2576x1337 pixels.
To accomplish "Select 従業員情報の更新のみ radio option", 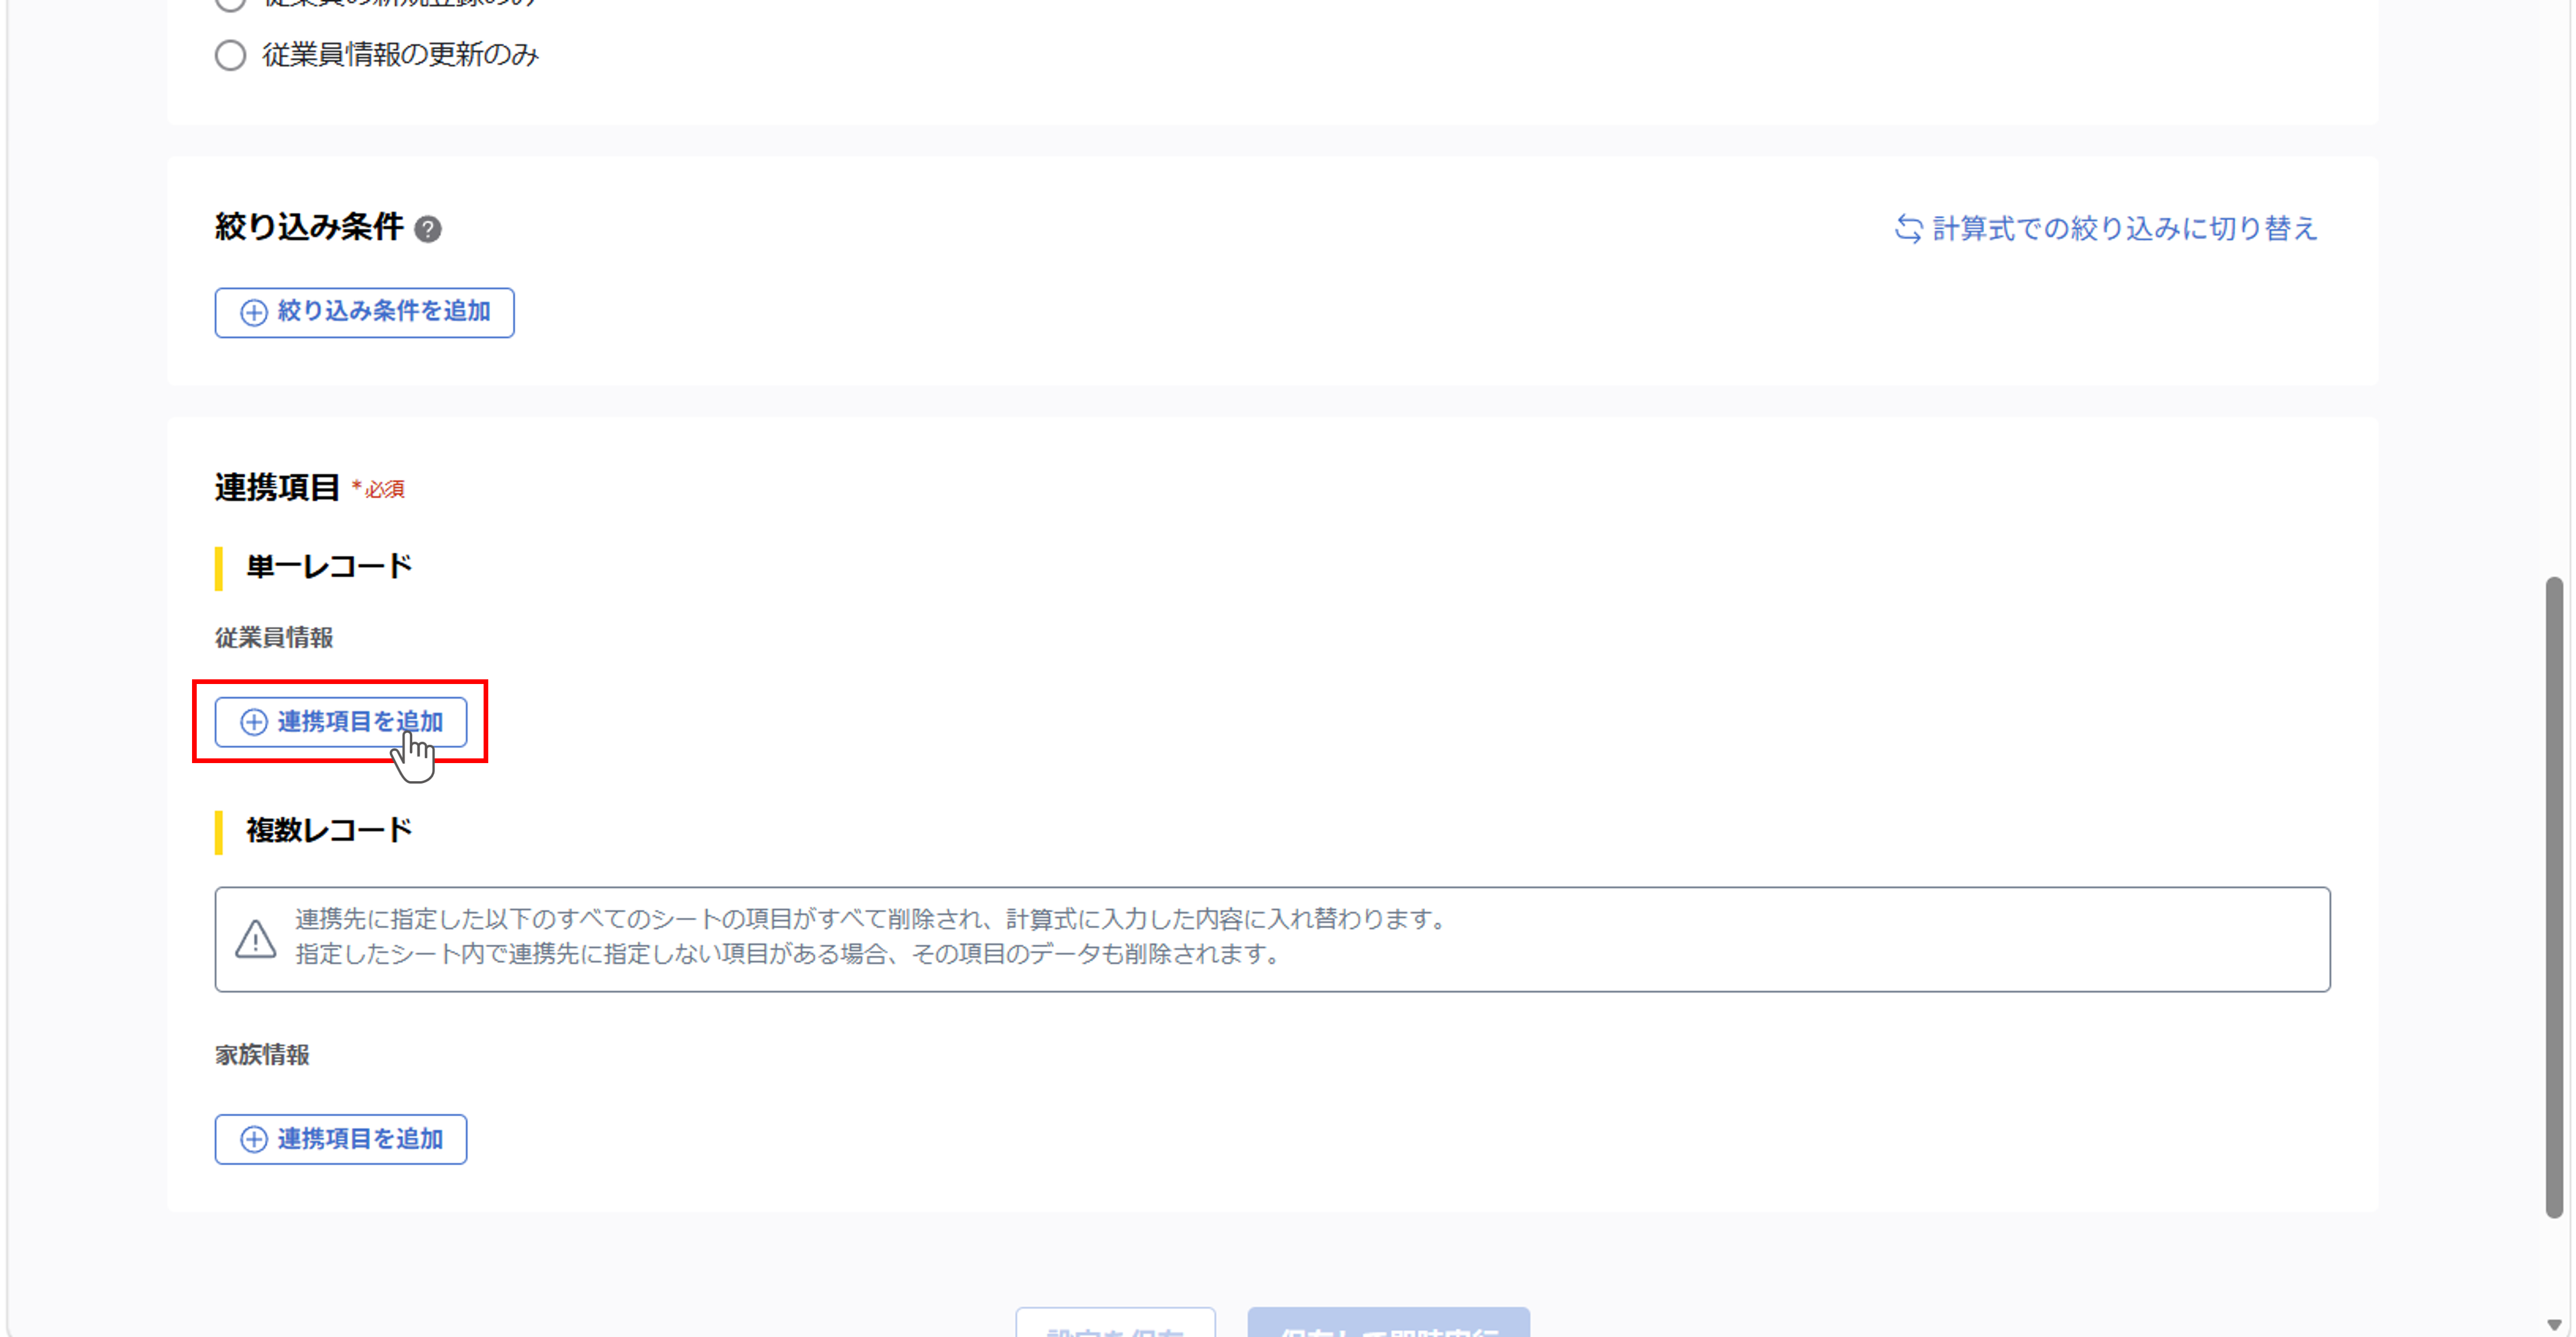I will click(x=230, y=55).
